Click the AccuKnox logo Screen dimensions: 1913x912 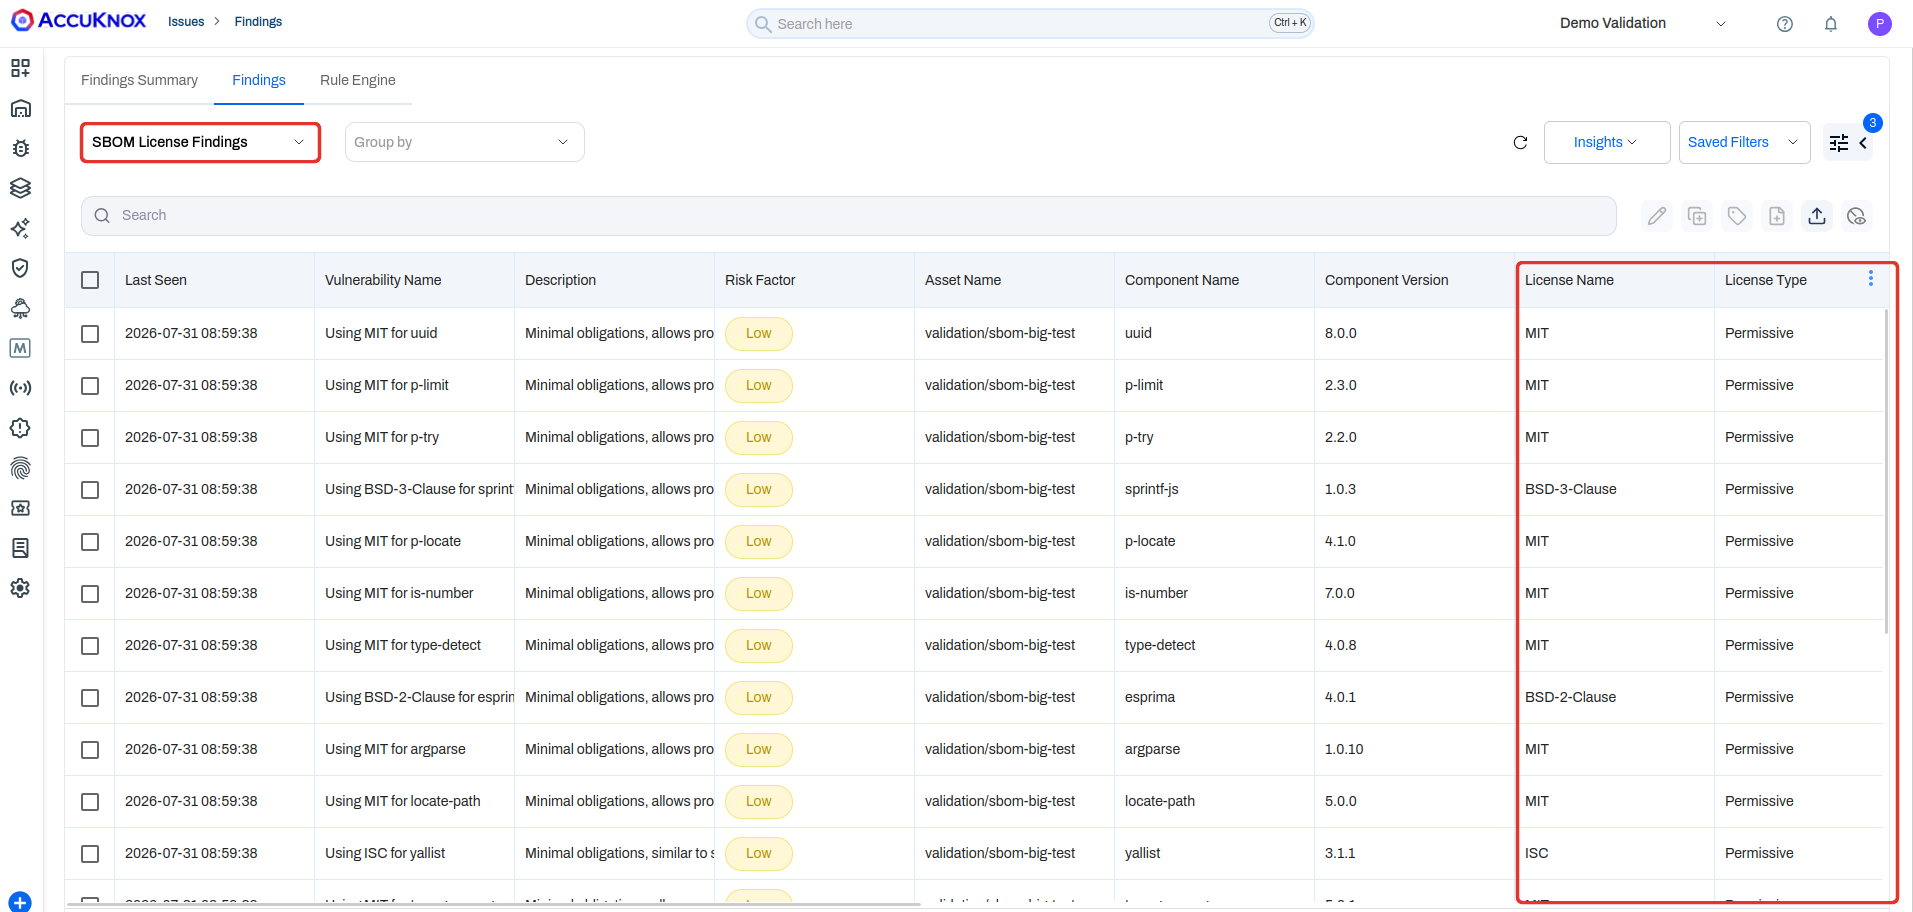pyautogui.click(x=78, y=20)
